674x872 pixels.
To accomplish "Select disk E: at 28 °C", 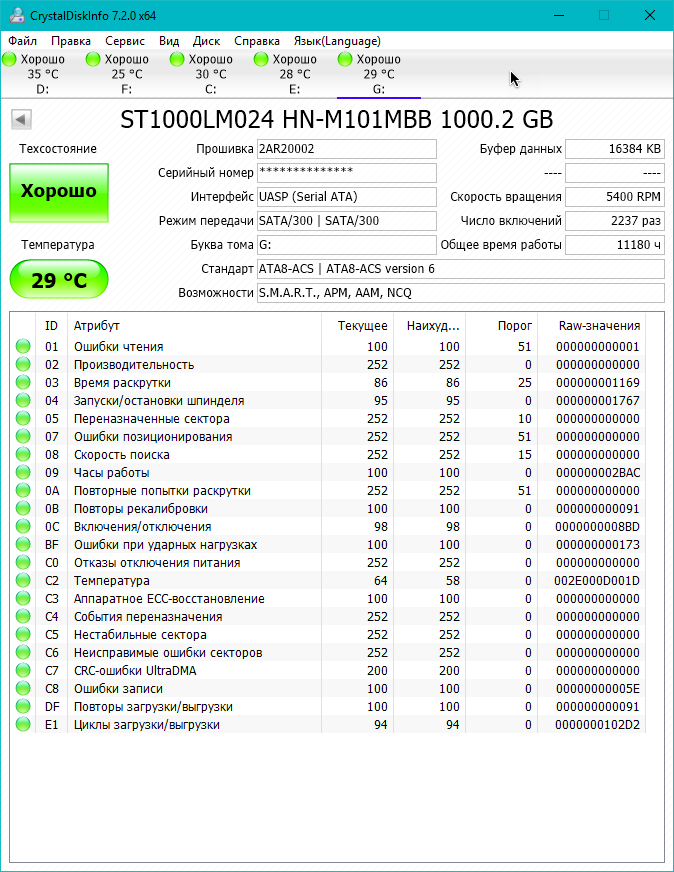I will [295, 74].
